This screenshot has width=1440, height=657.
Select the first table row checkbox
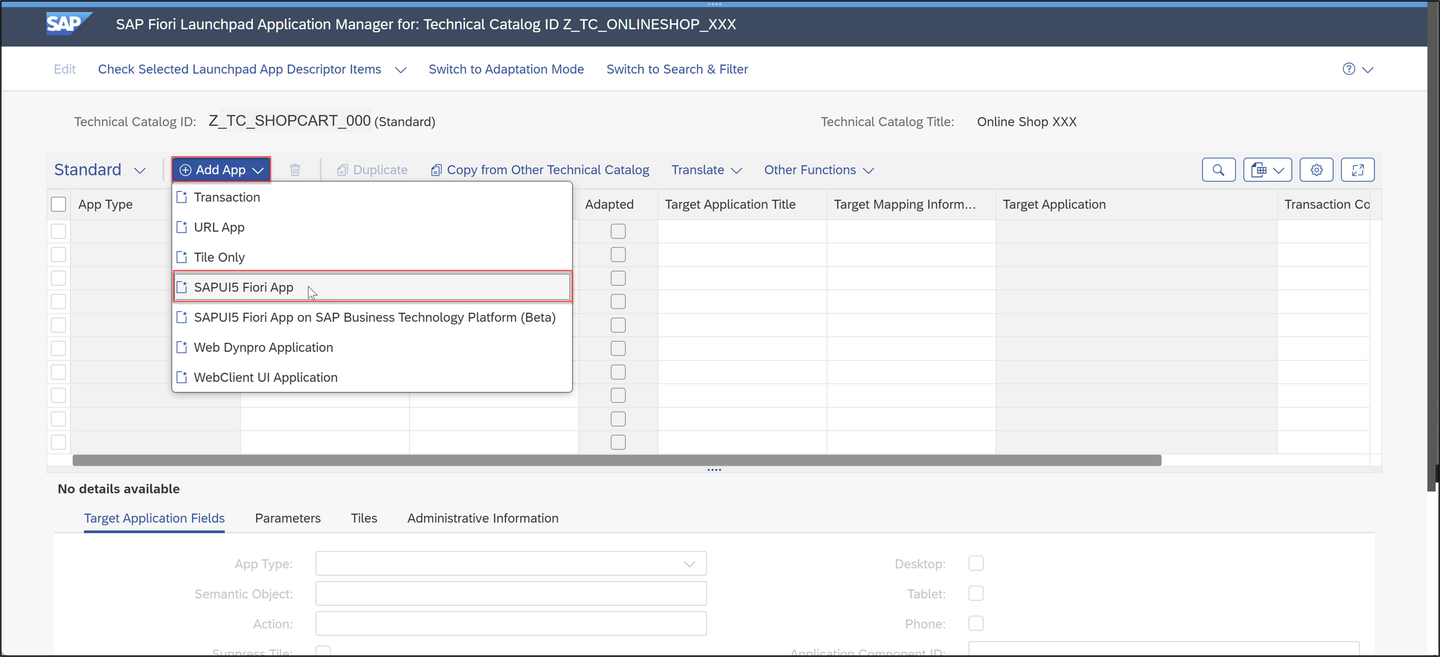[x=58, y=231]
